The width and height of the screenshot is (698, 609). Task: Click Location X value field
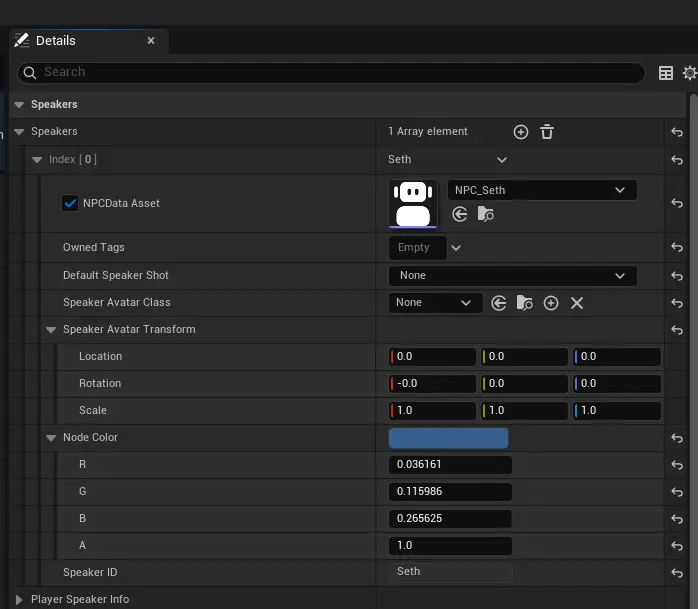click(432, 357)
